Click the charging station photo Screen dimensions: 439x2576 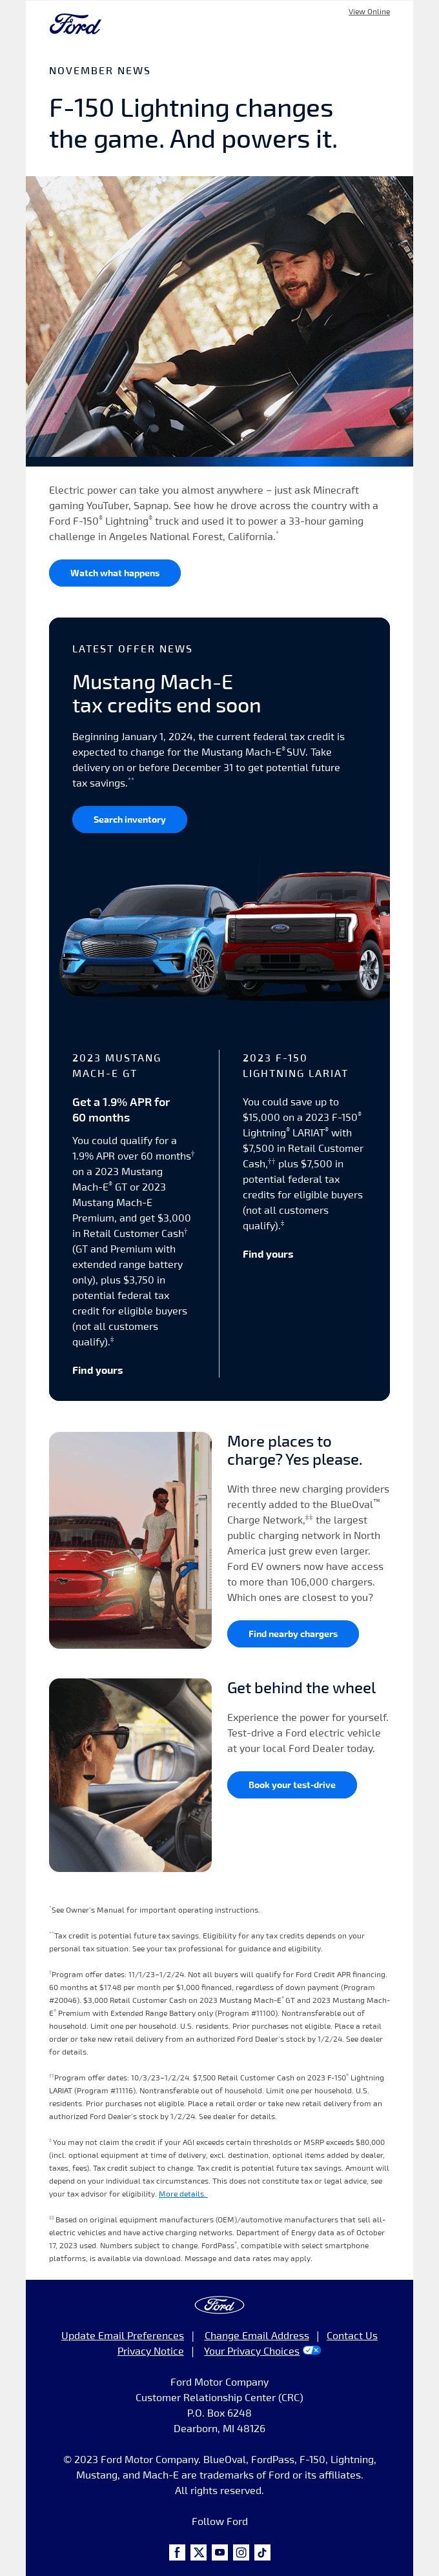130,1540
